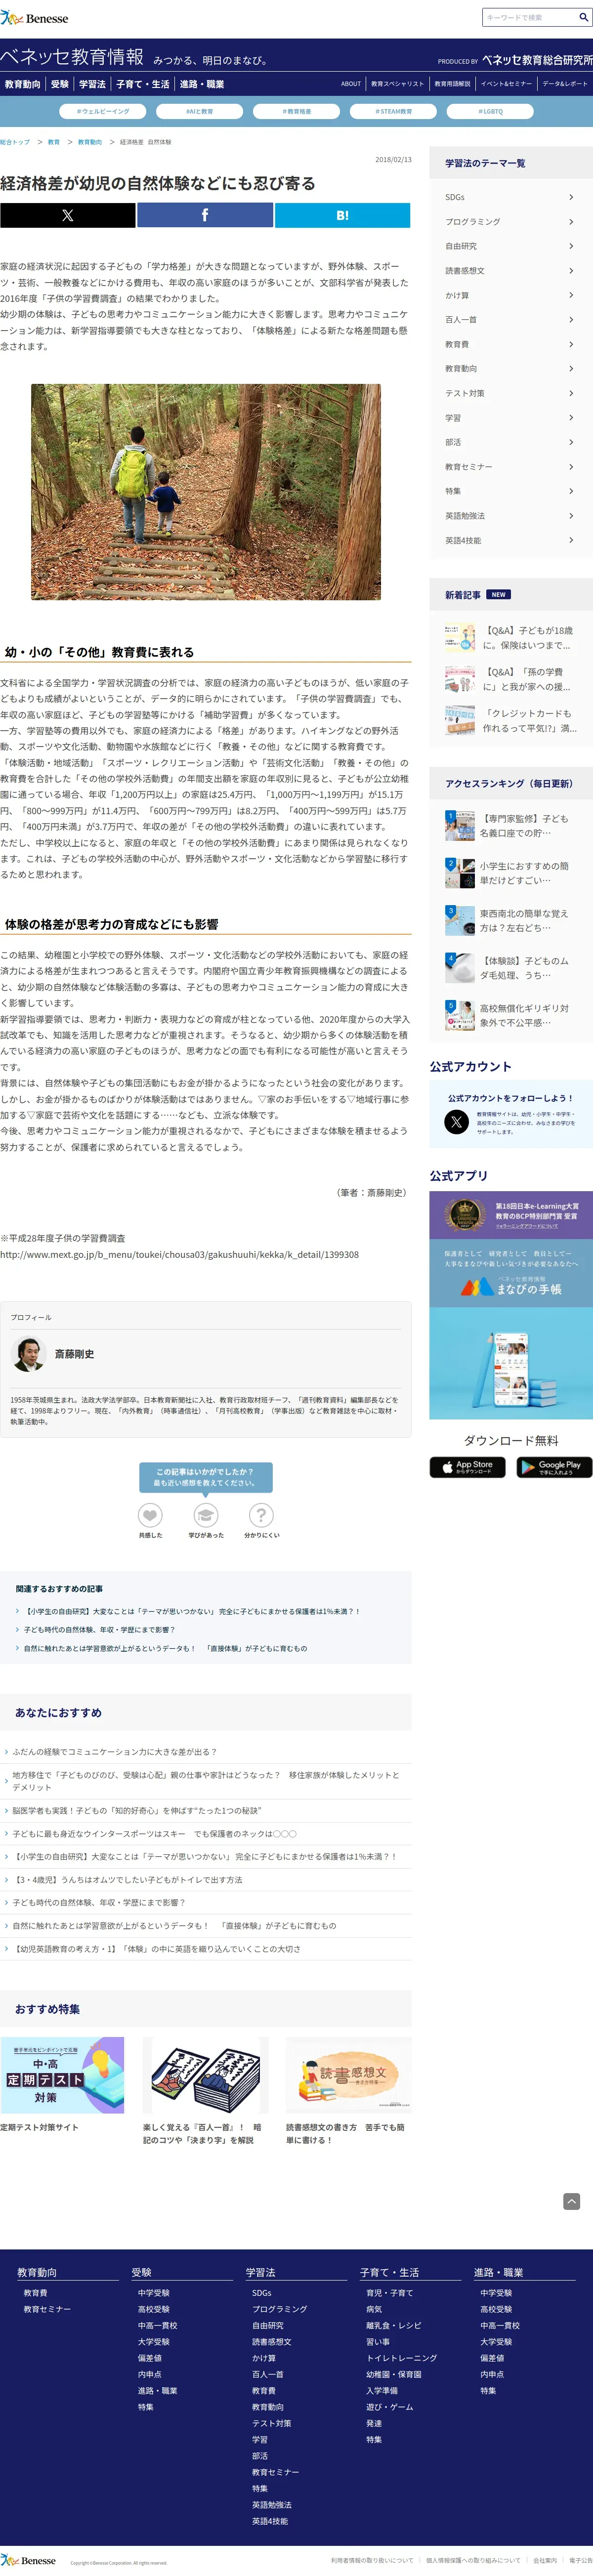
Task: Select 教育動向 in main navigation
Action: click(x=23, y=84)
